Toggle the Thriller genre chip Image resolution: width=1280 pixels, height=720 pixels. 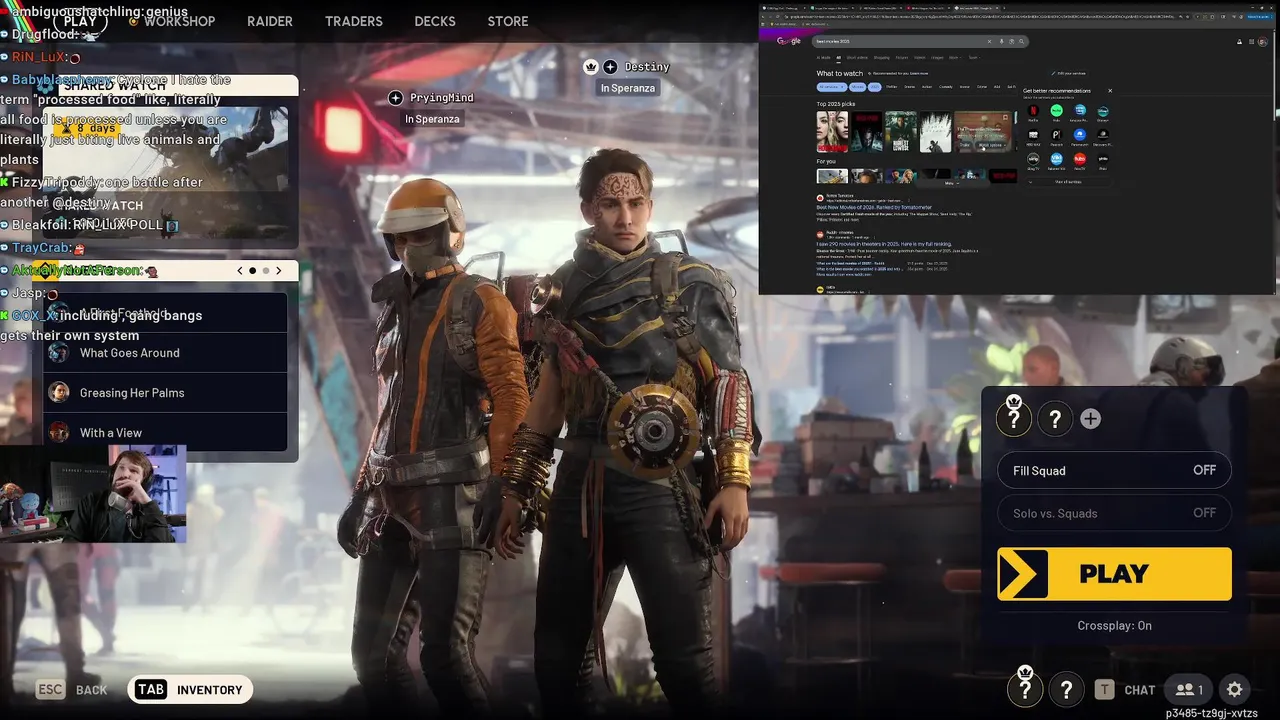891,87
